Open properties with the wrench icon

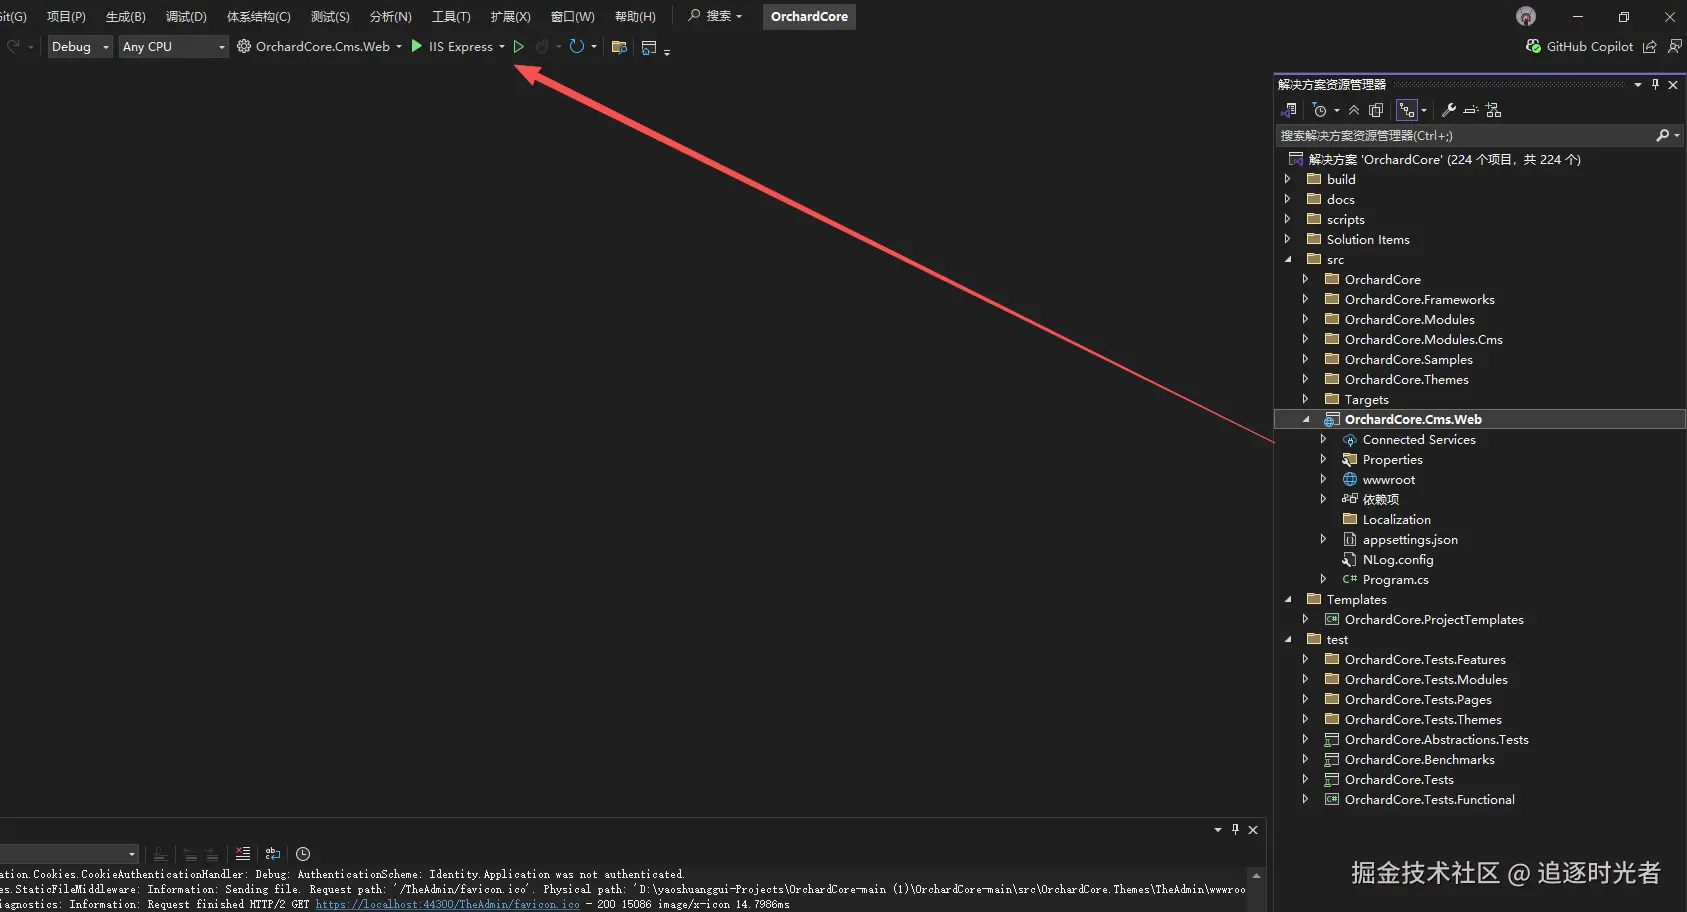(1448, 110)
